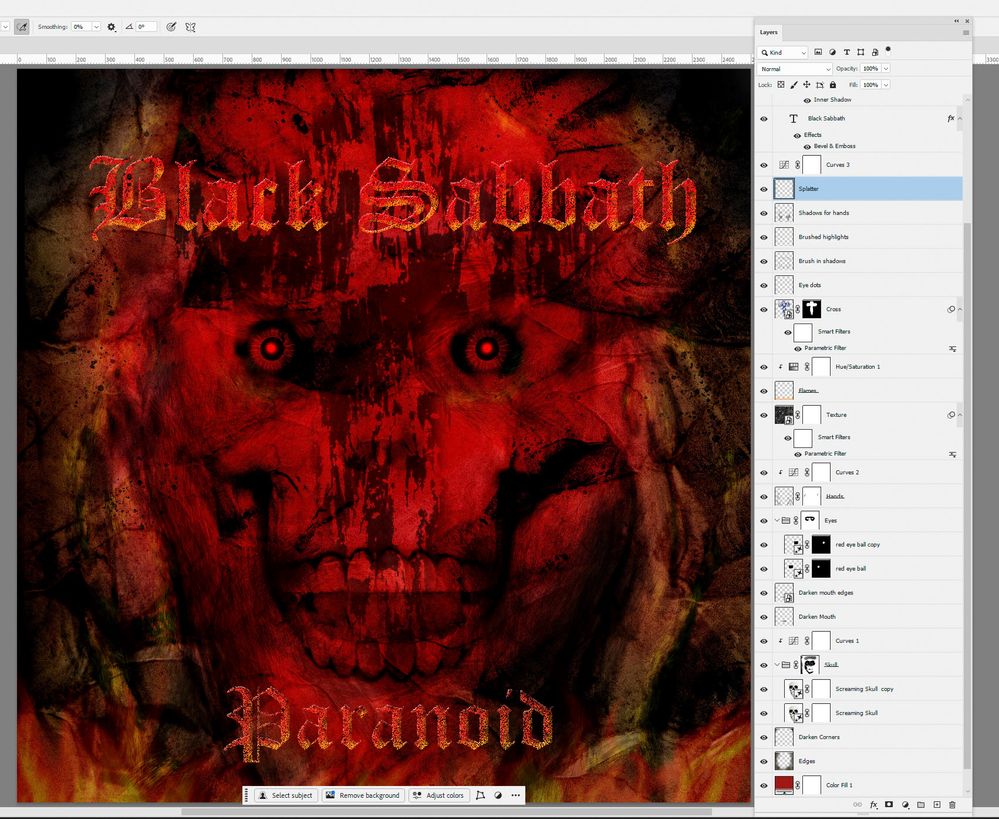The image size is (999, 819).
Task: Collapse the Skull layer group
Action: click(777, 665)
